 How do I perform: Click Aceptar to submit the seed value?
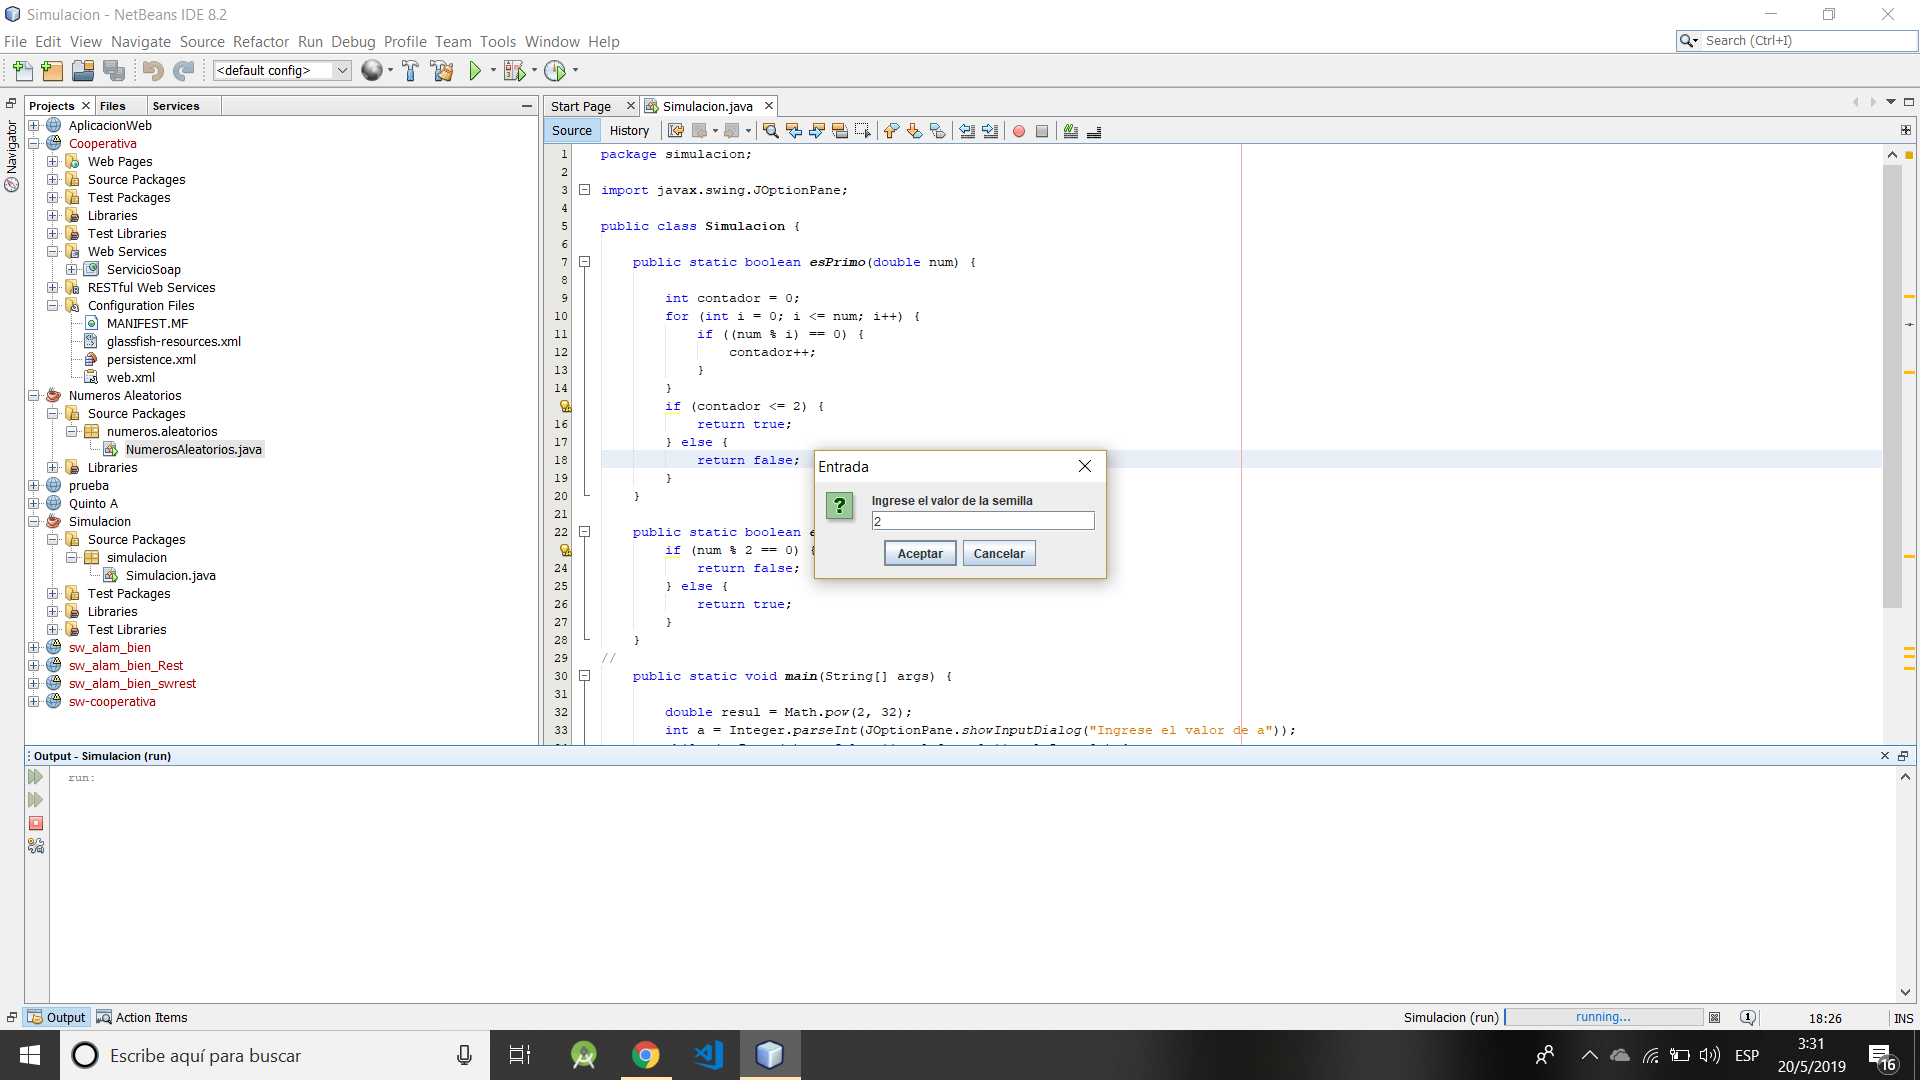click(x=918, y=553)
